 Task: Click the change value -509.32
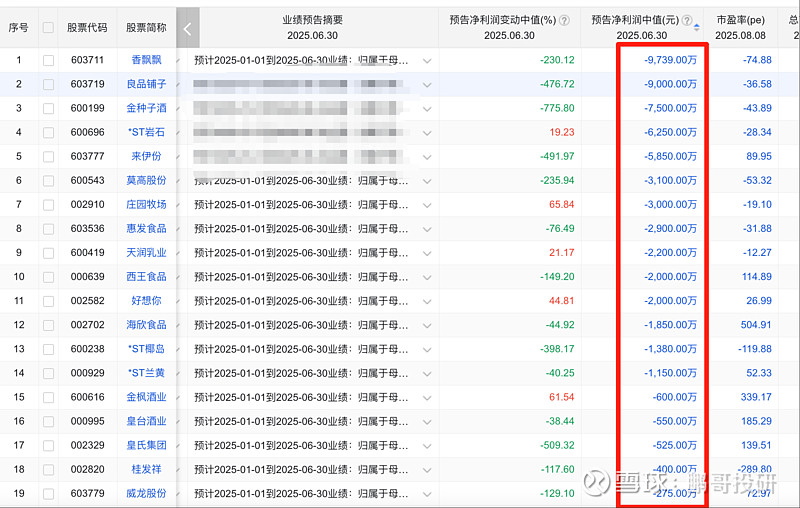(557, 445)
